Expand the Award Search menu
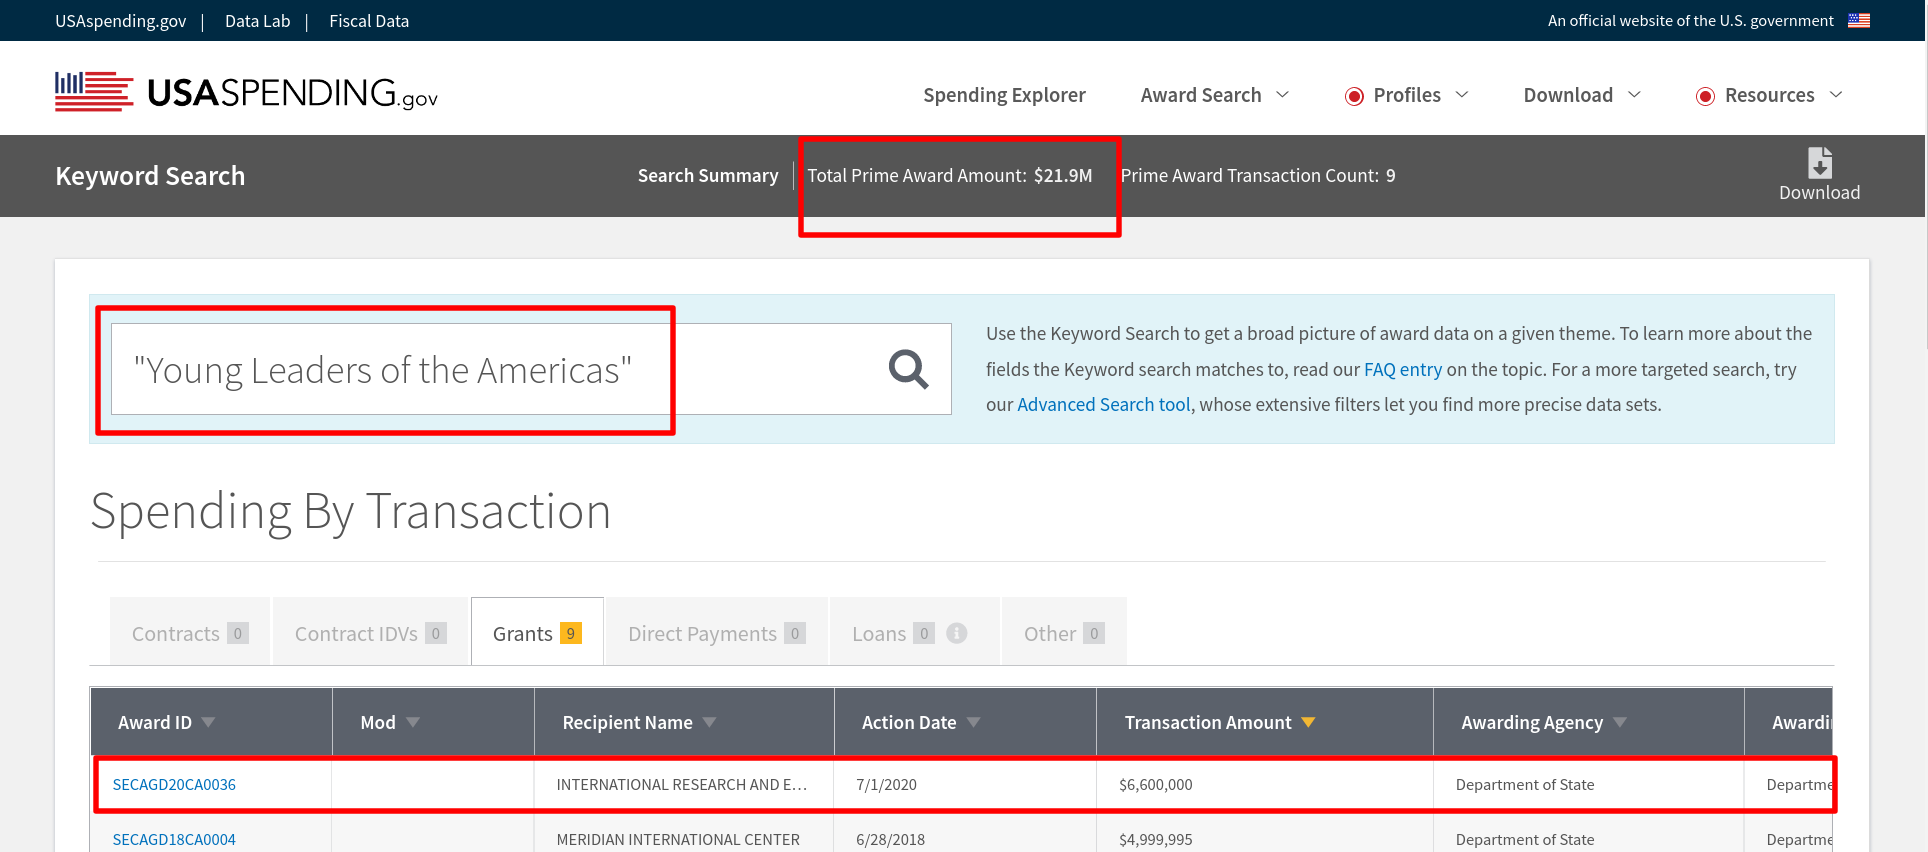Screen dimensions: 1928x852 tap(1215, 95)
